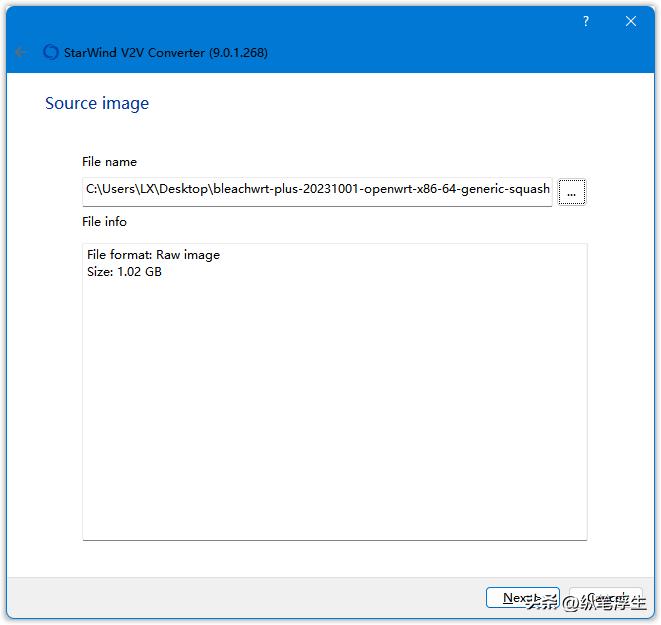
Task: Close the StarWind V2V Converter window
Action: 631,21
